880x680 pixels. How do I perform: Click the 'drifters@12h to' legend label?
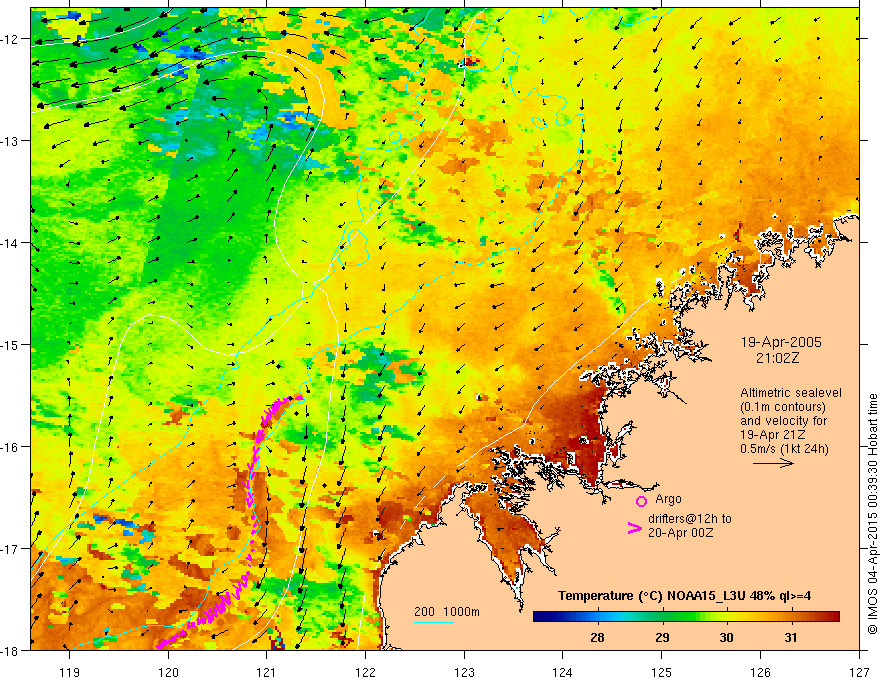pos(690,519)
